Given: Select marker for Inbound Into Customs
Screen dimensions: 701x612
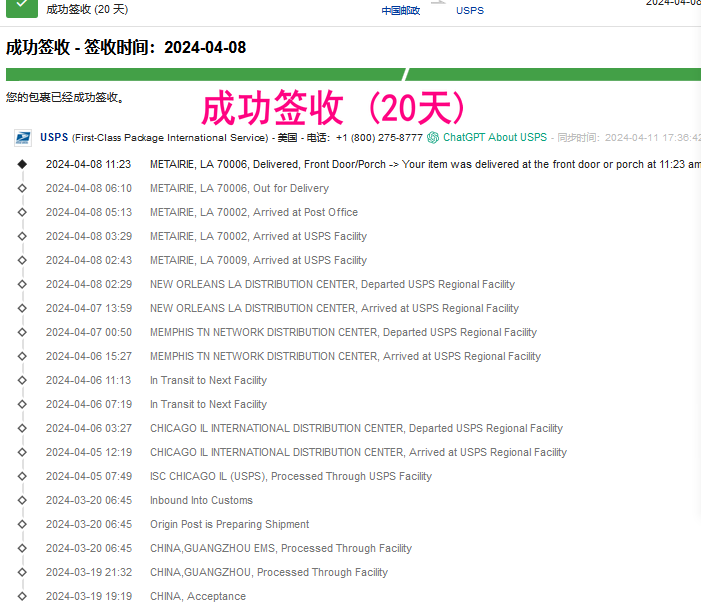Looking at the screenshot, I should (x=22, y=500).
